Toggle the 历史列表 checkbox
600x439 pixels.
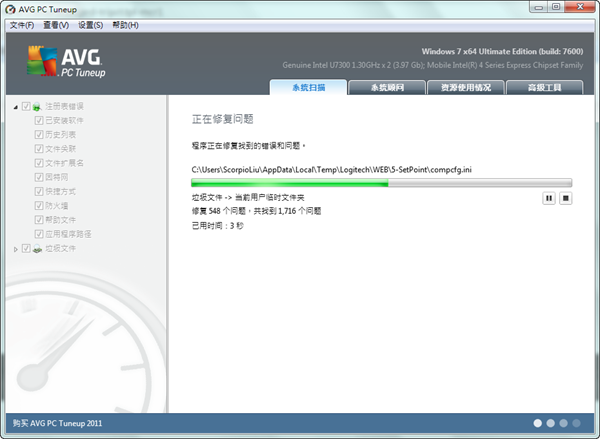tap(39, 134)
